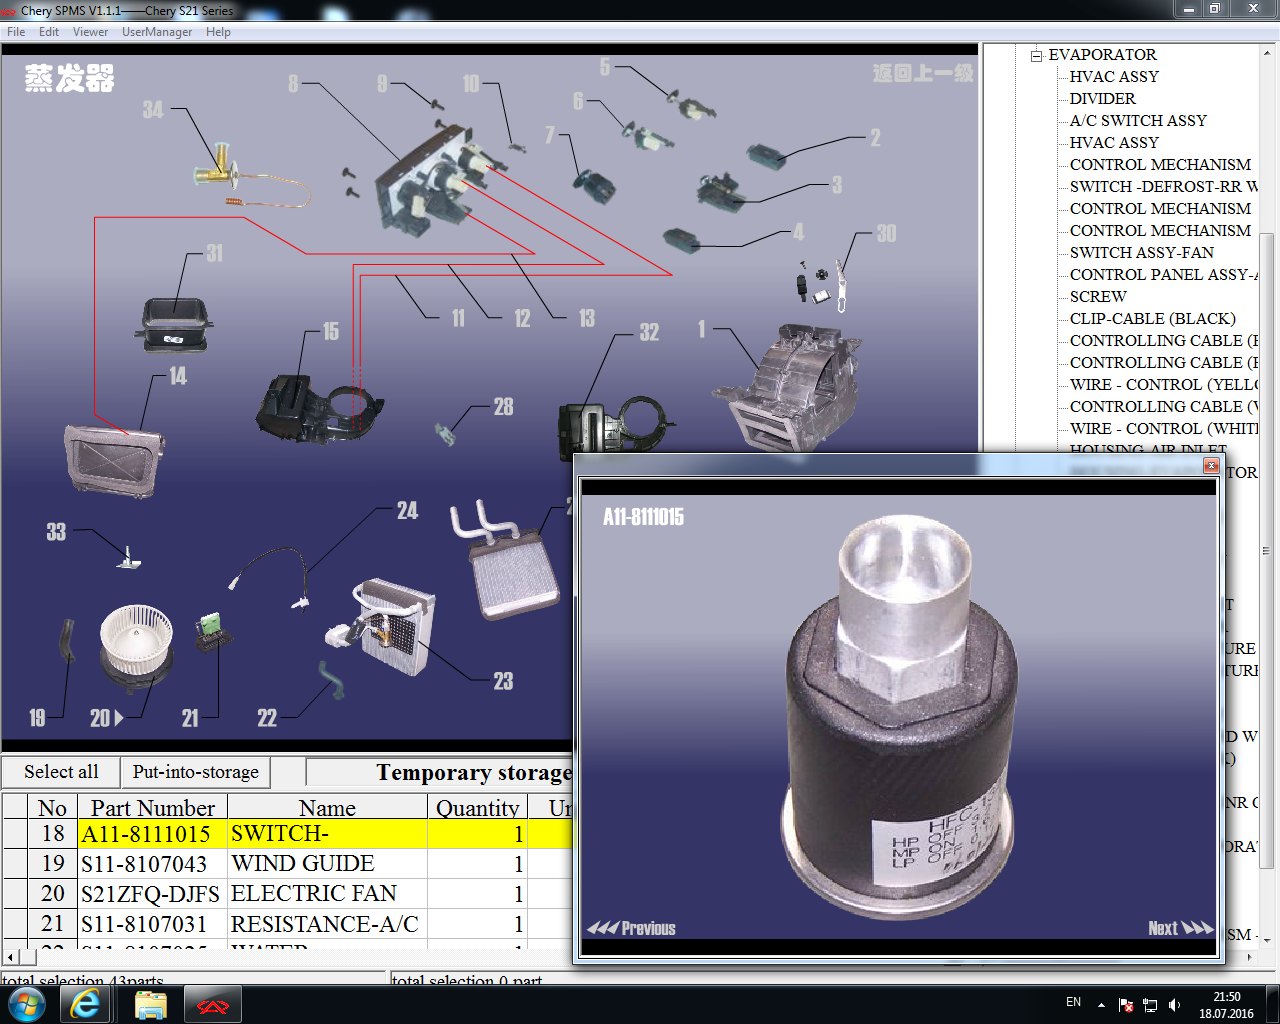Show hidden system tray icons

pos(1101,1005)
